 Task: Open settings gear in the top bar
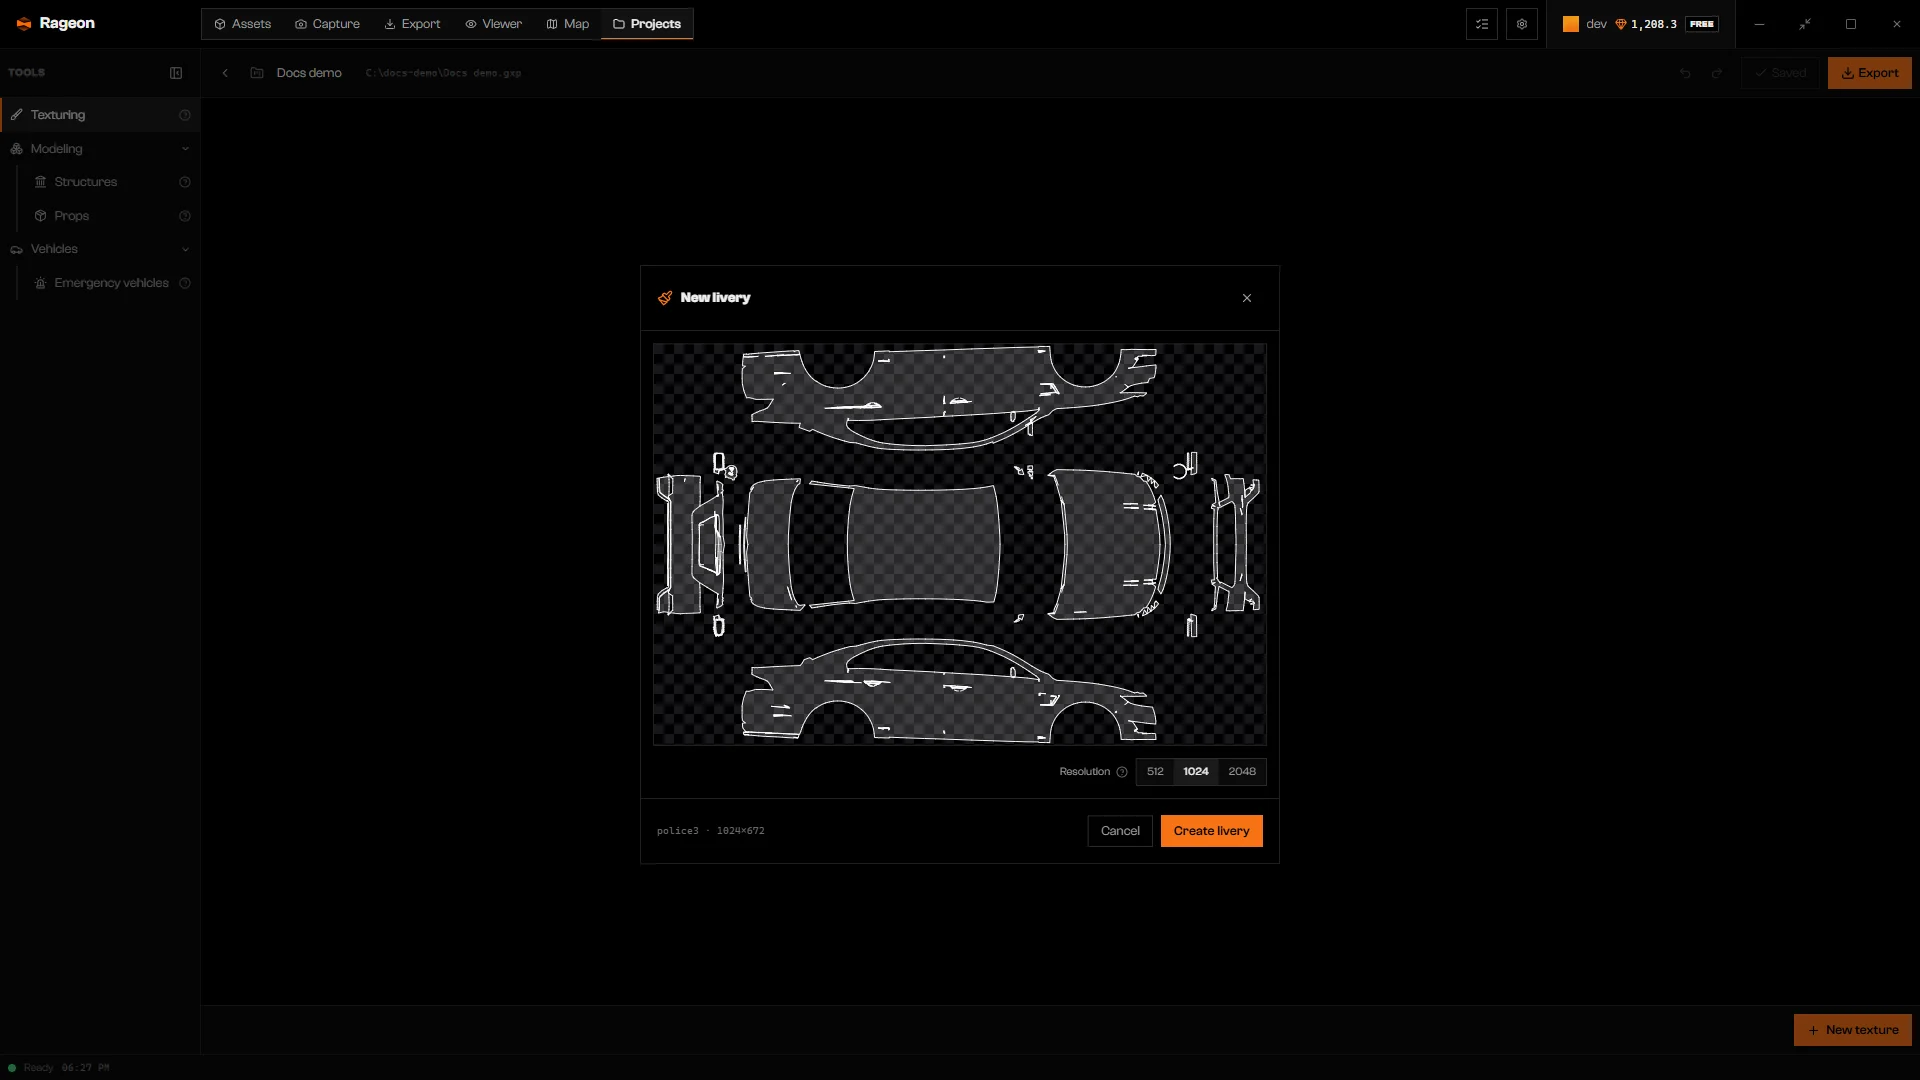coord(1522,24)
